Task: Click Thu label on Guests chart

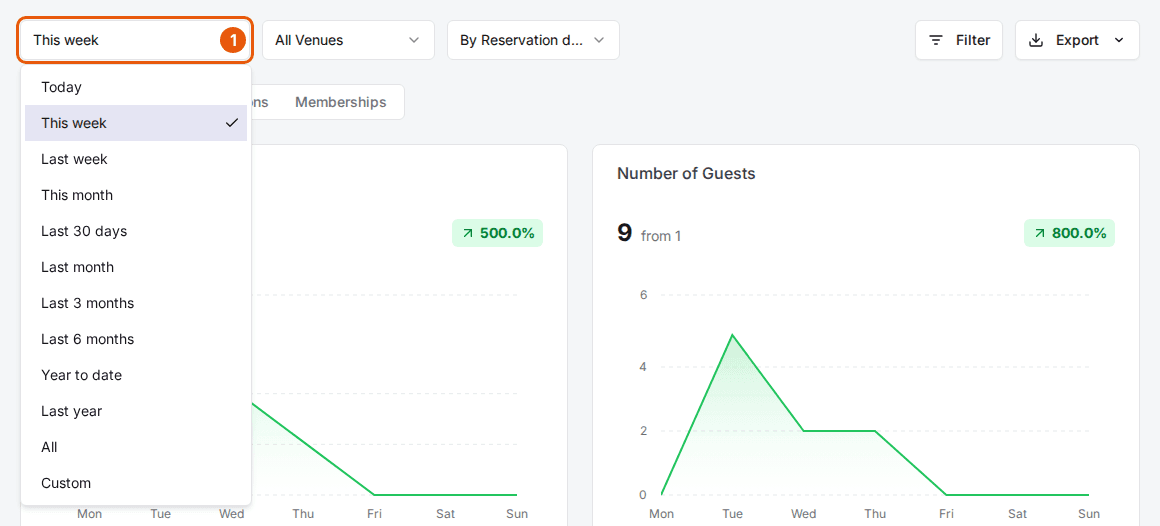Action: click(x=875, y=513)
